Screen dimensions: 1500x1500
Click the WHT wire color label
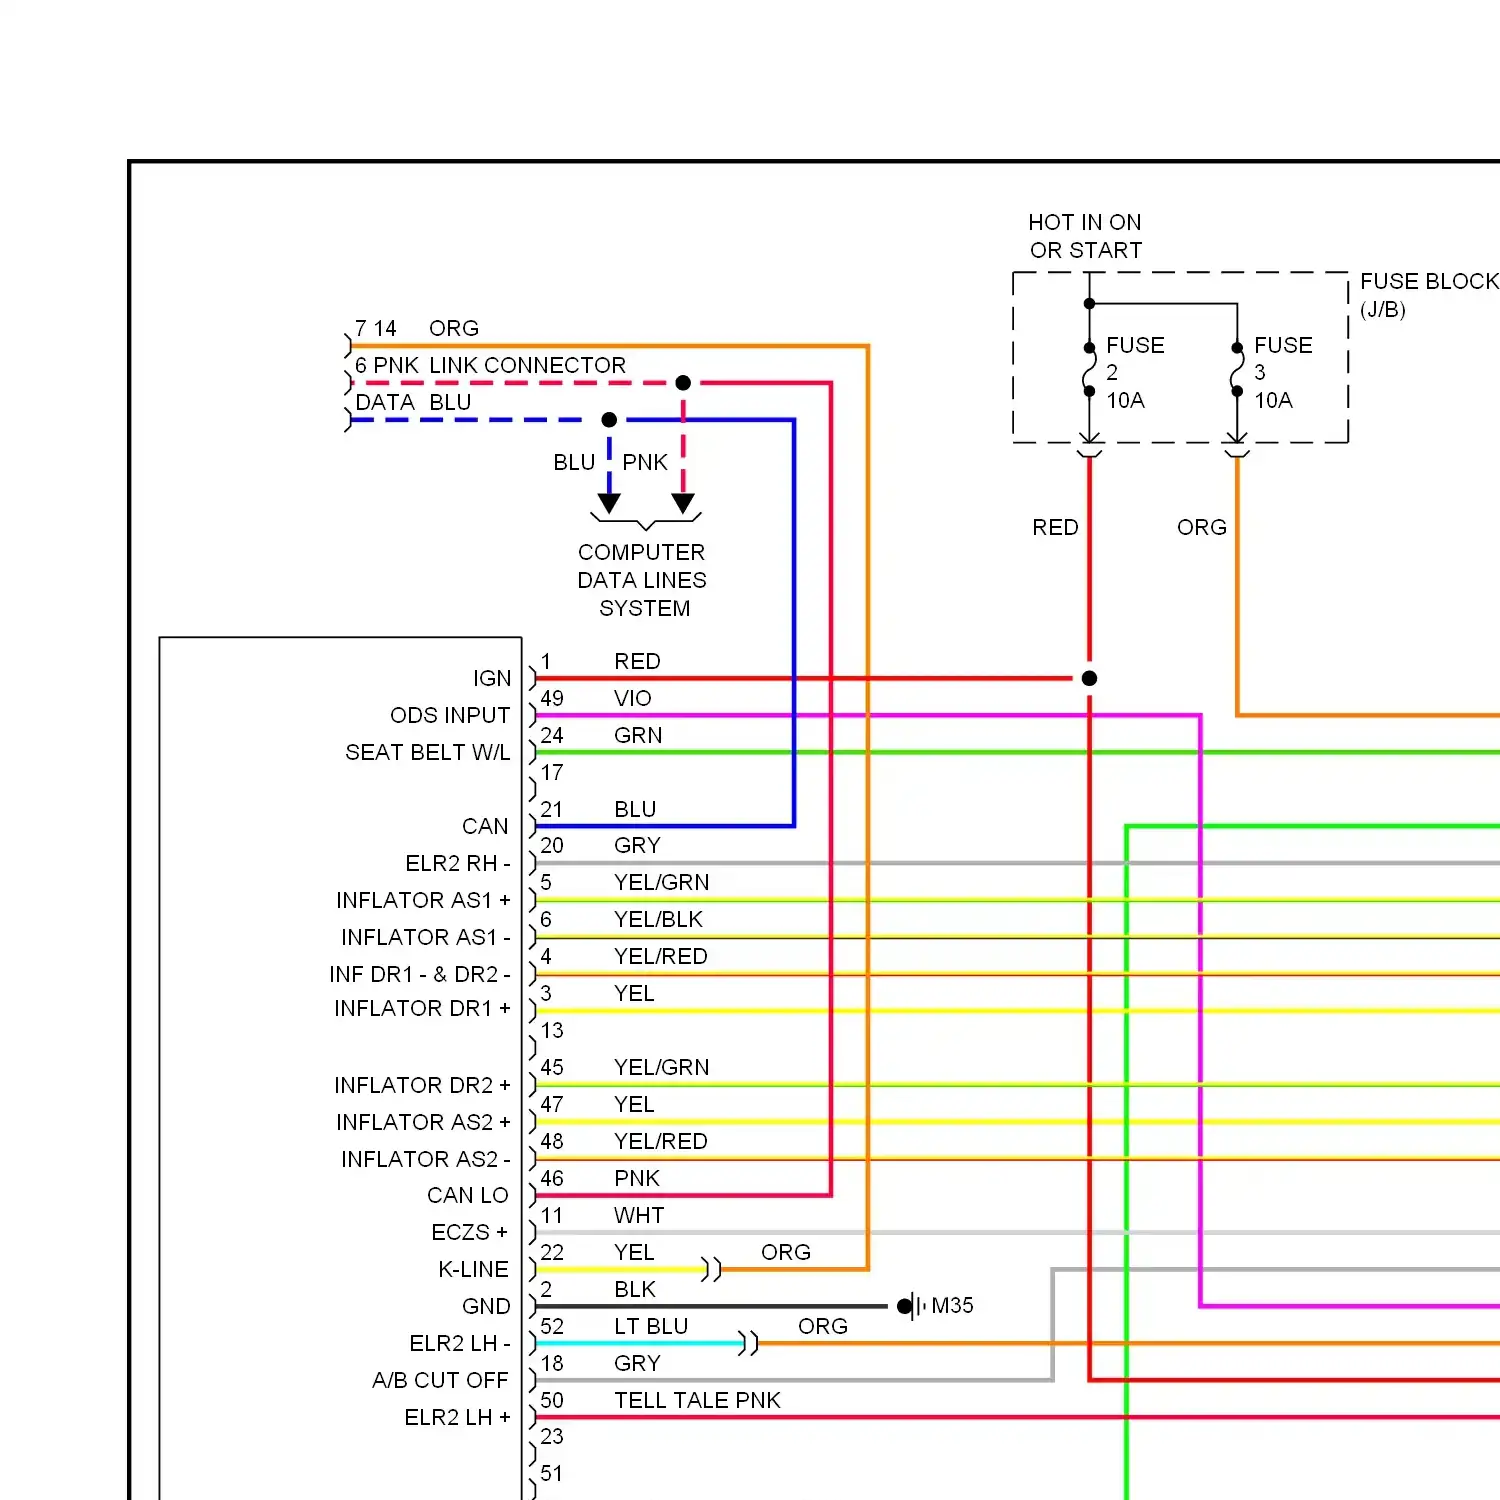coord(639,1215)
